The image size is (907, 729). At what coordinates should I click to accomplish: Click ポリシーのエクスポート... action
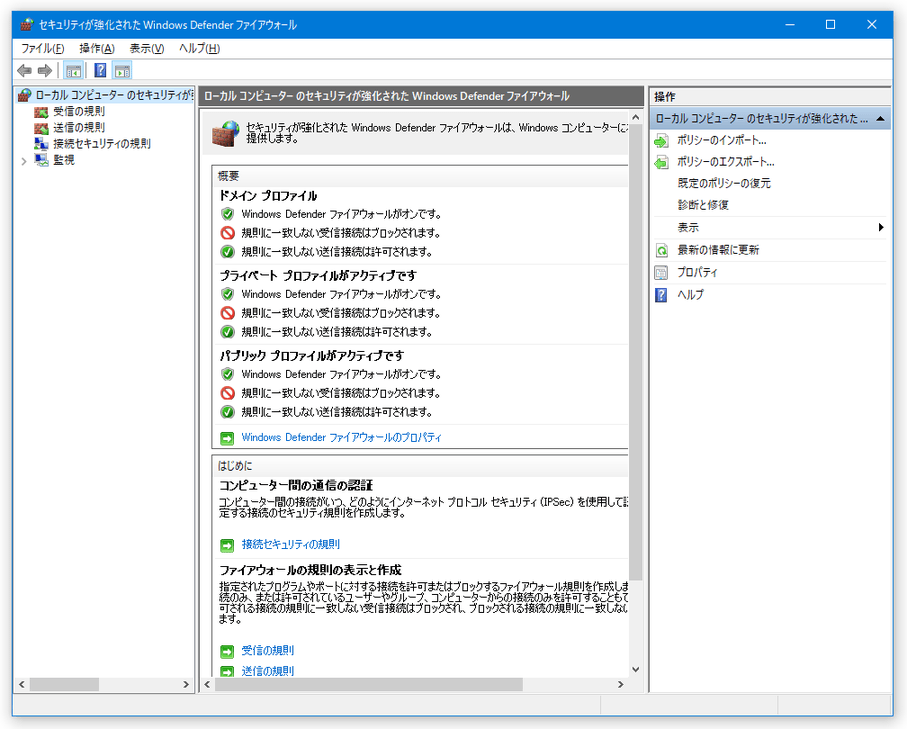(x=725, y=162)
